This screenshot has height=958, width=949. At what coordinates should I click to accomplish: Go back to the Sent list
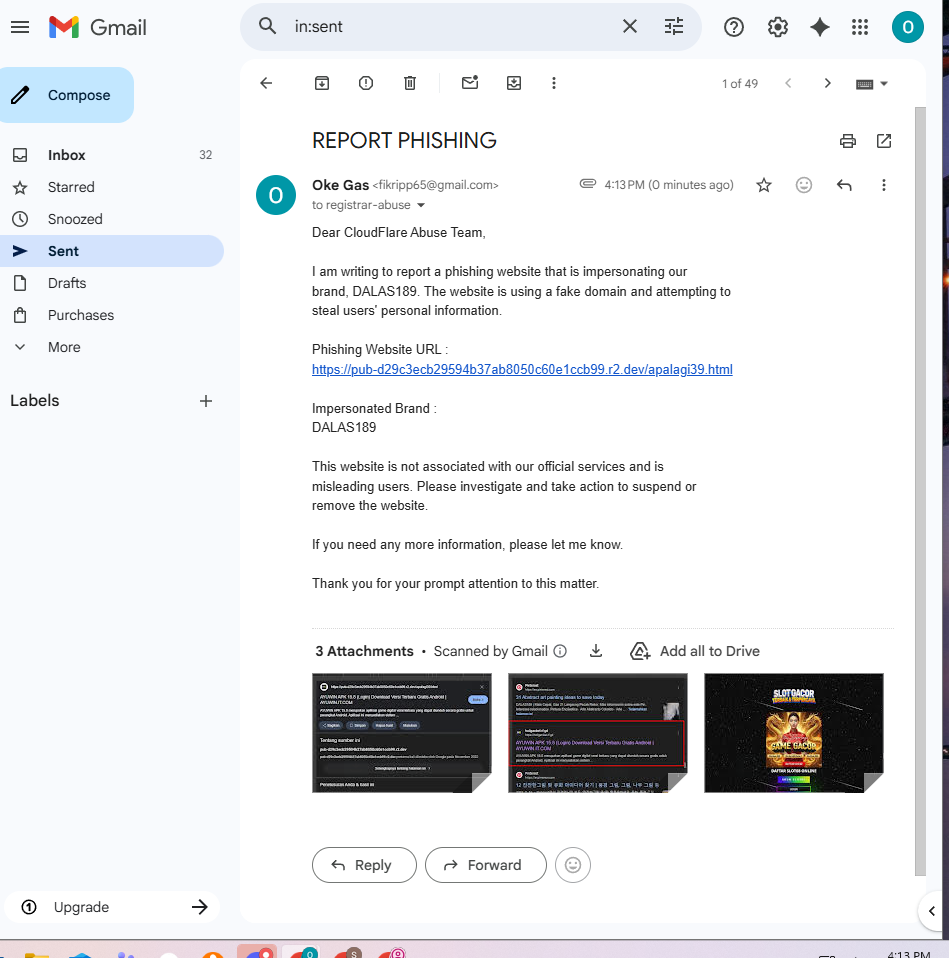266,83
